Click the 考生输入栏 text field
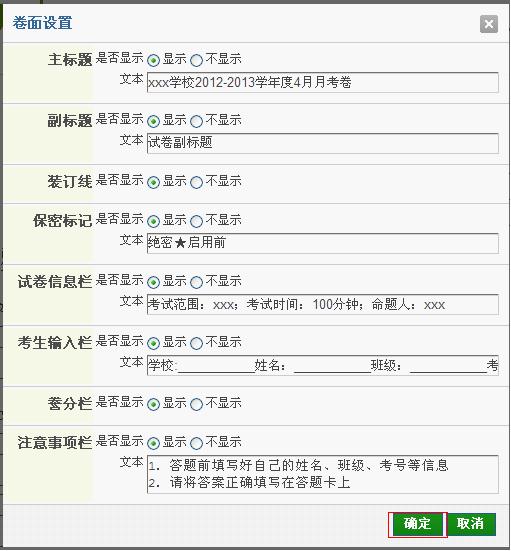 pos(323,365)
